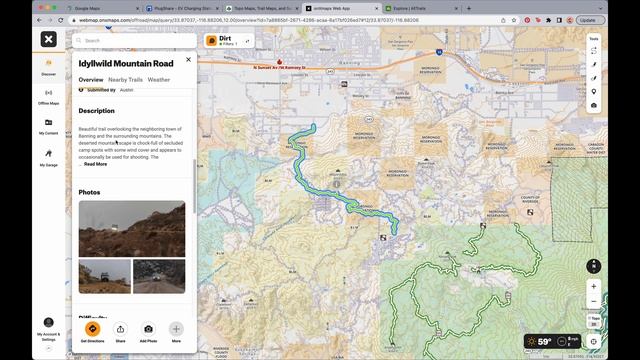
Task: Click the Add Photo camera icon
Action: (x=148, y=329)
